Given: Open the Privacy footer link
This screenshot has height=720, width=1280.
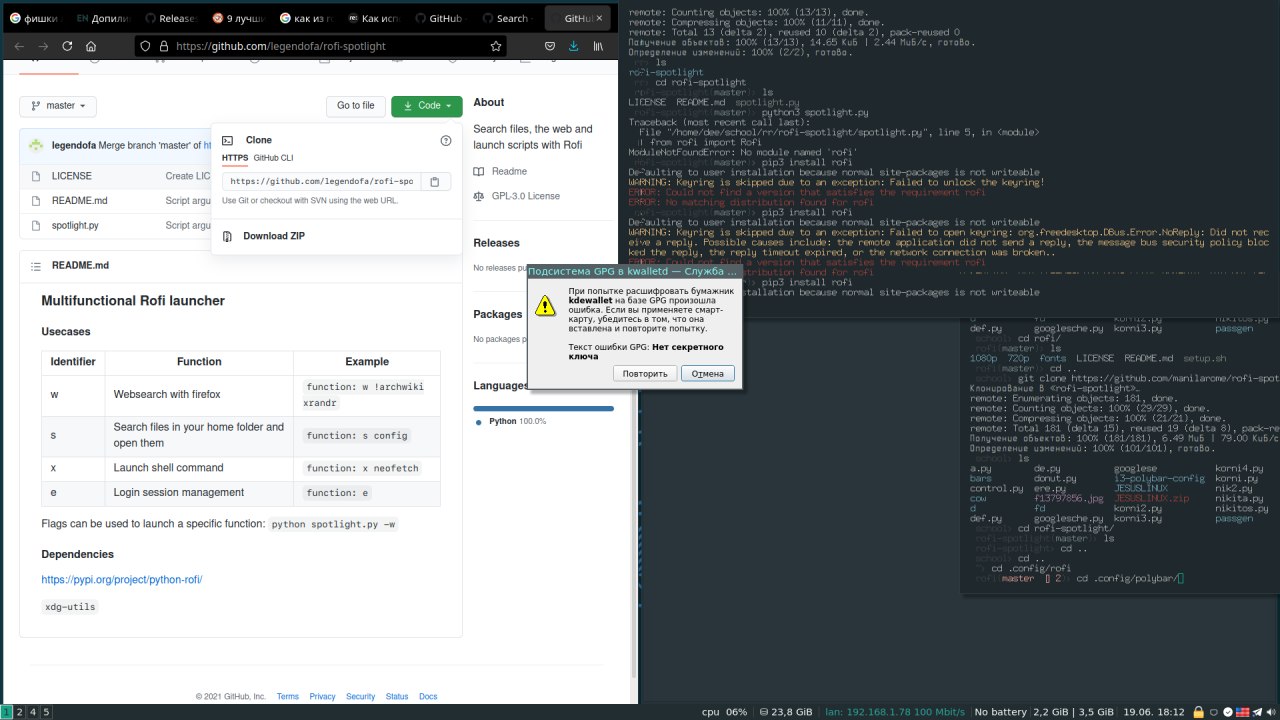Looking at the screenshot, I should (x=322, y=696).
